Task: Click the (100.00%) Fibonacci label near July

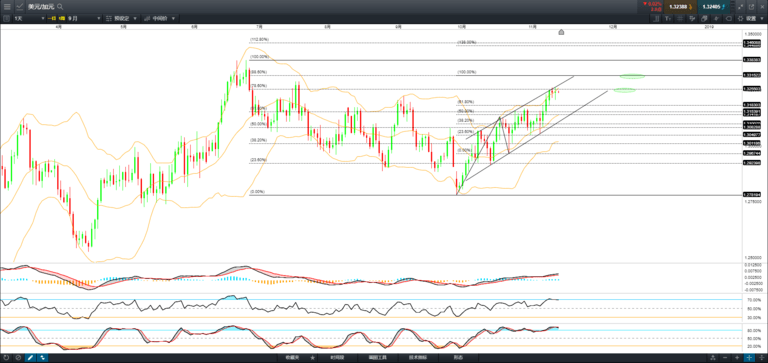Action: tap(260, 57)
